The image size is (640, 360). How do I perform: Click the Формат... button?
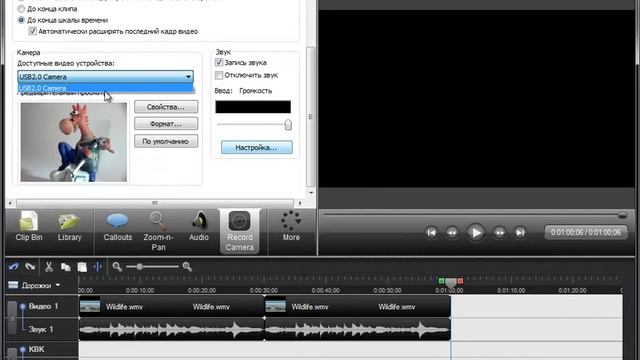[166, 124]
